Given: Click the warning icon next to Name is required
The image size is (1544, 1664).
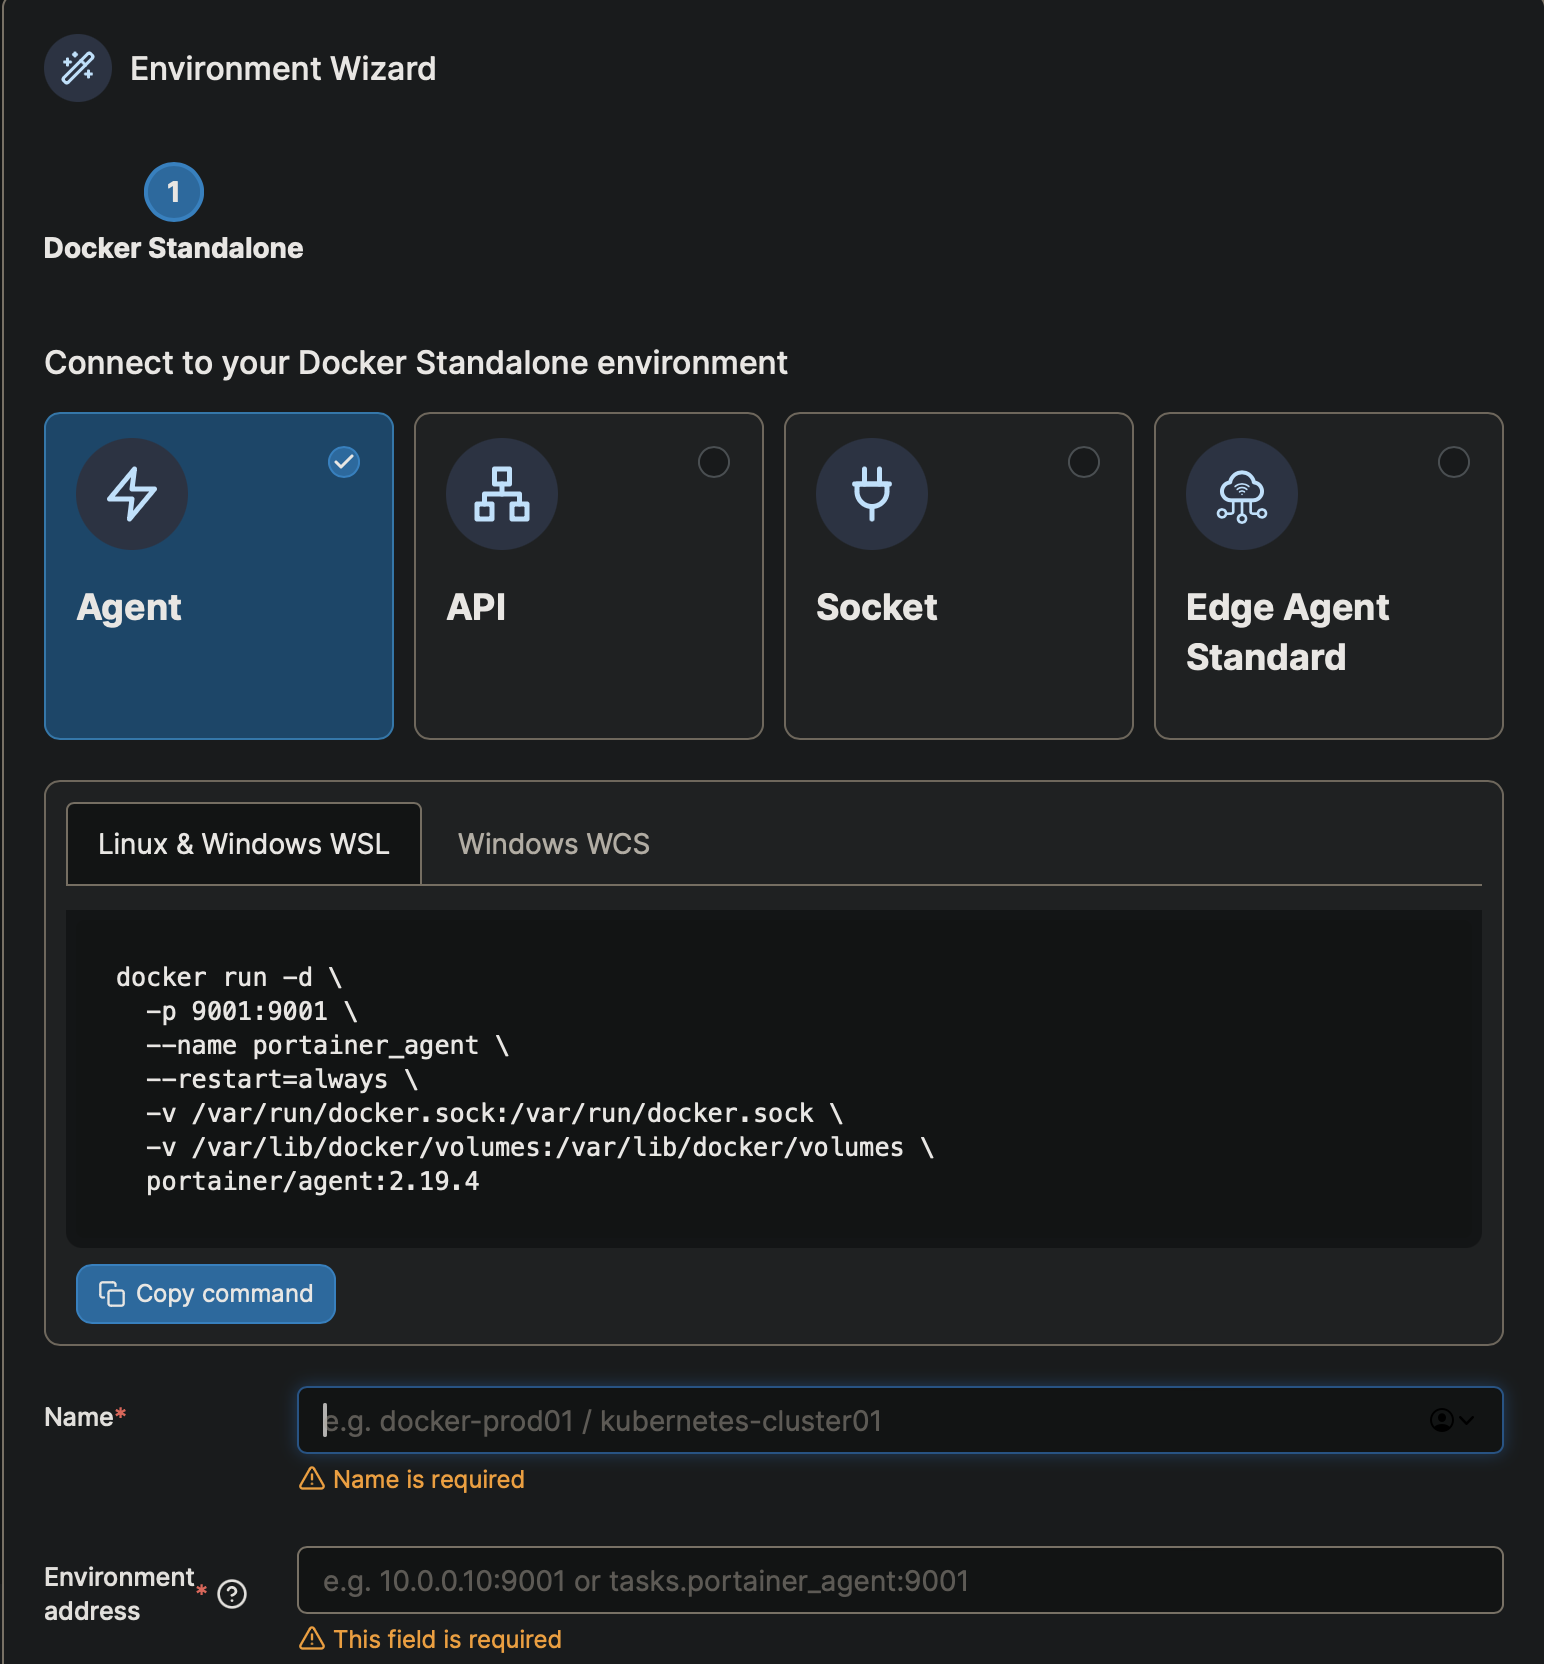Looking at the screenshot, I should [312, 1479].
